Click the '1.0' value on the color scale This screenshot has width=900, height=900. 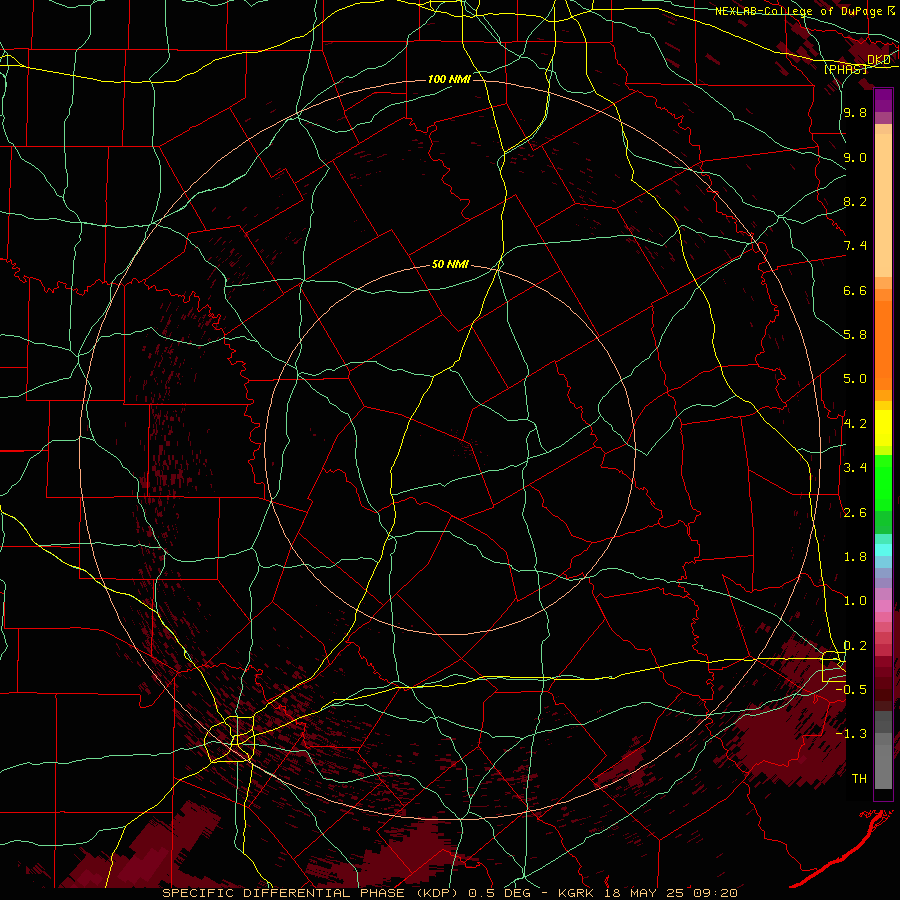(855, 601)
